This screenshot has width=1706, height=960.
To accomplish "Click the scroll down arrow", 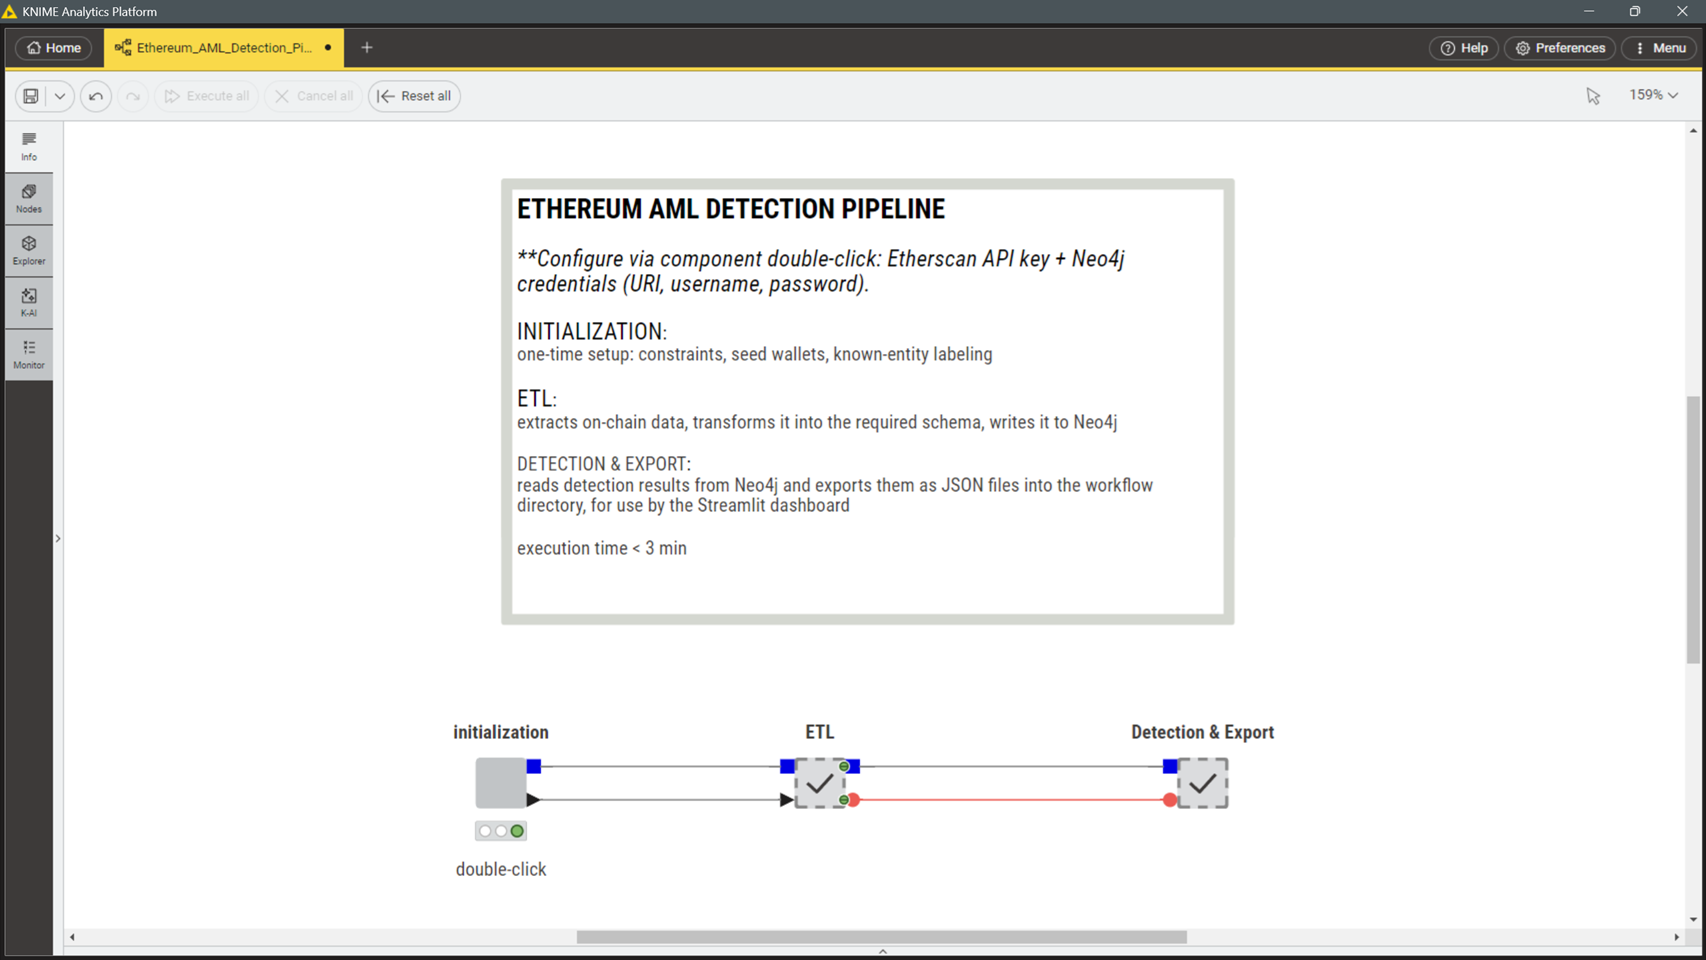I will [1692, 920].
